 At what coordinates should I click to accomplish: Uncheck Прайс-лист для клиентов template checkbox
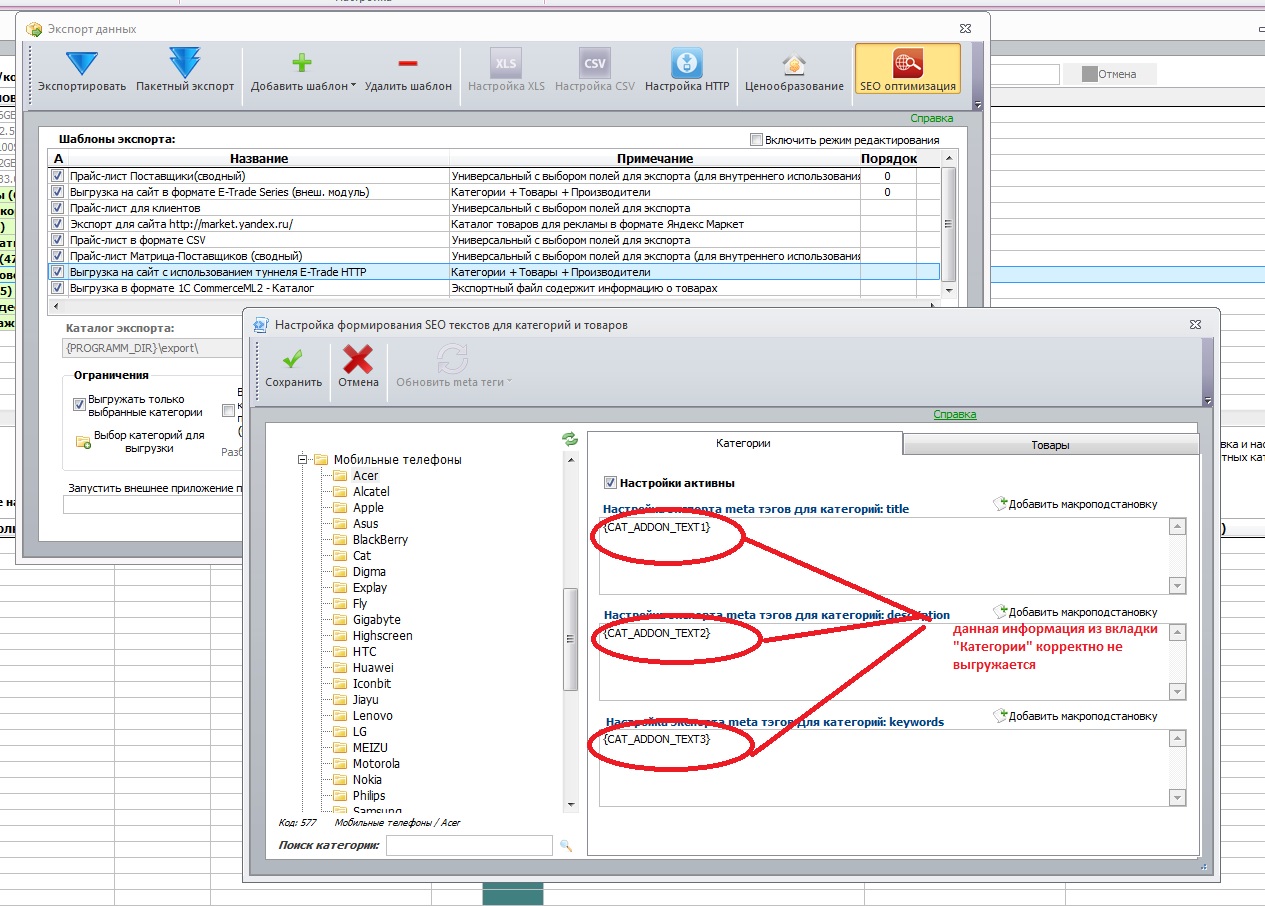pyautogui.click(x=58, y=208)
